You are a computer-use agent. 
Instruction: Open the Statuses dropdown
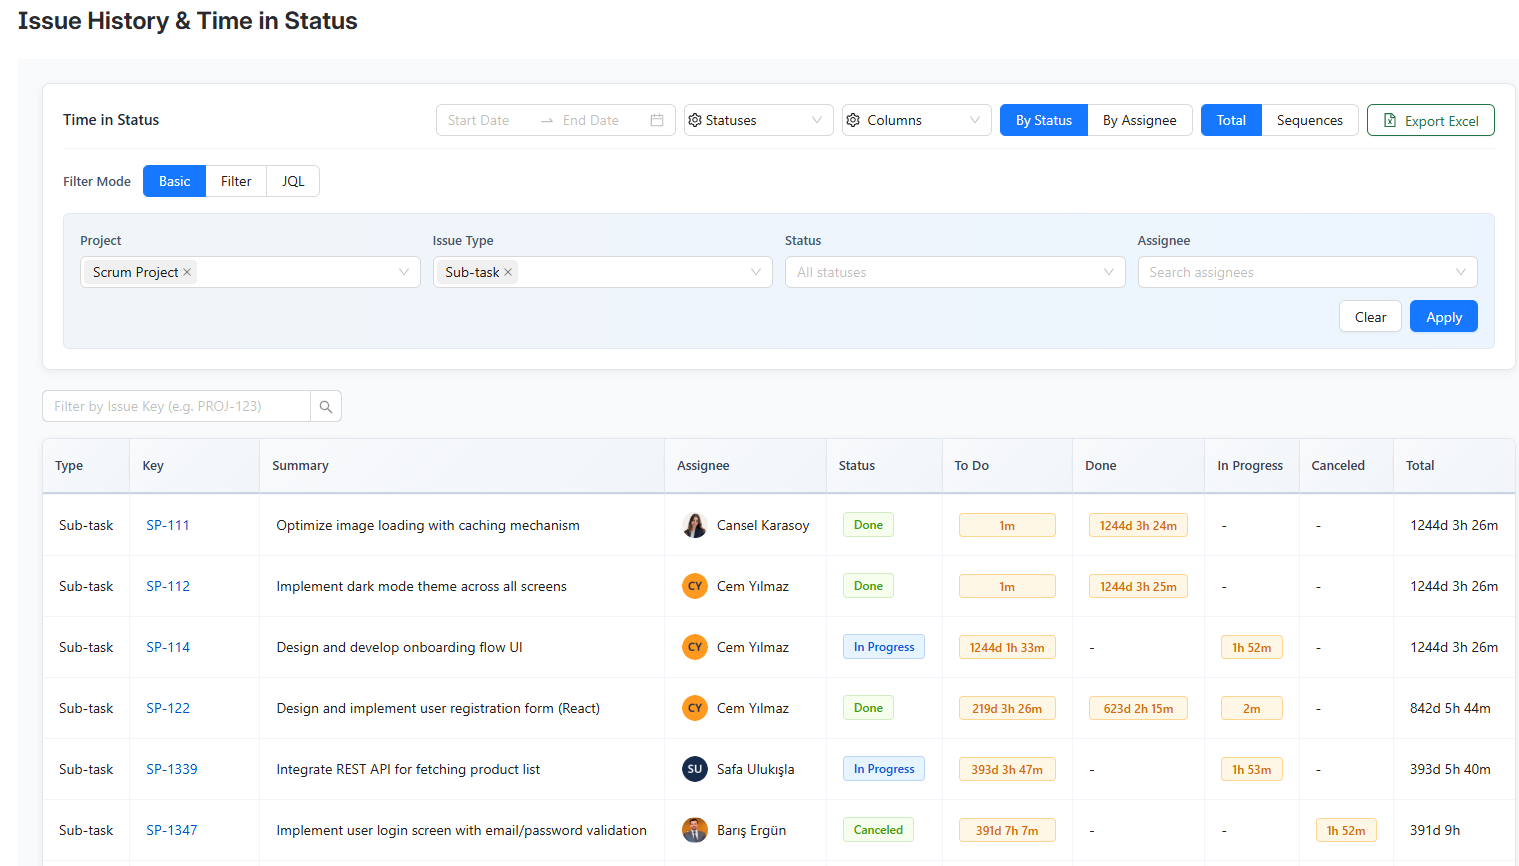(x=758, y=120)
